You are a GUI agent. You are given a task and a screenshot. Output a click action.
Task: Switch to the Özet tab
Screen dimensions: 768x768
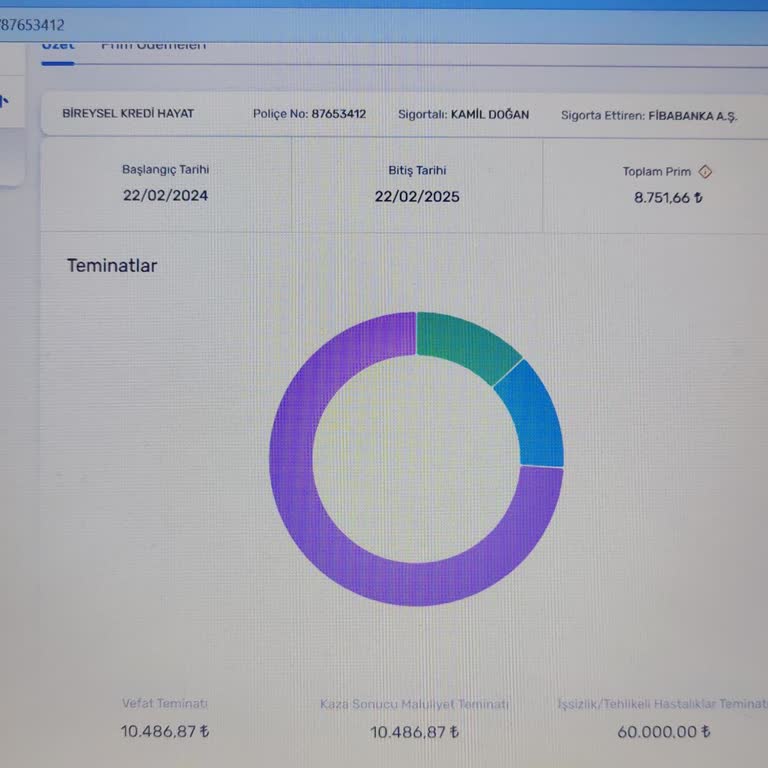coord(57,46)
